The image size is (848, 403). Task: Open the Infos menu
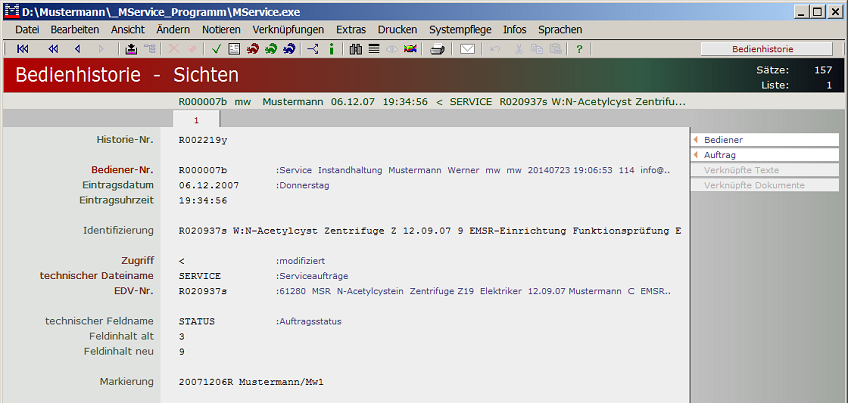(514, 29)
